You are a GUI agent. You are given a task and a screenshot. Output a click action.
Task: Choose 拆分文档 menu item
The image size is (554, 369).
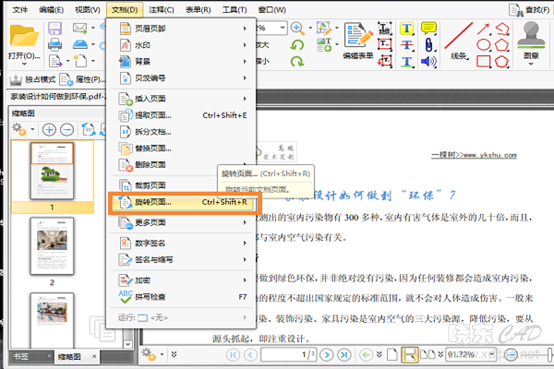[x=182, y=132]
